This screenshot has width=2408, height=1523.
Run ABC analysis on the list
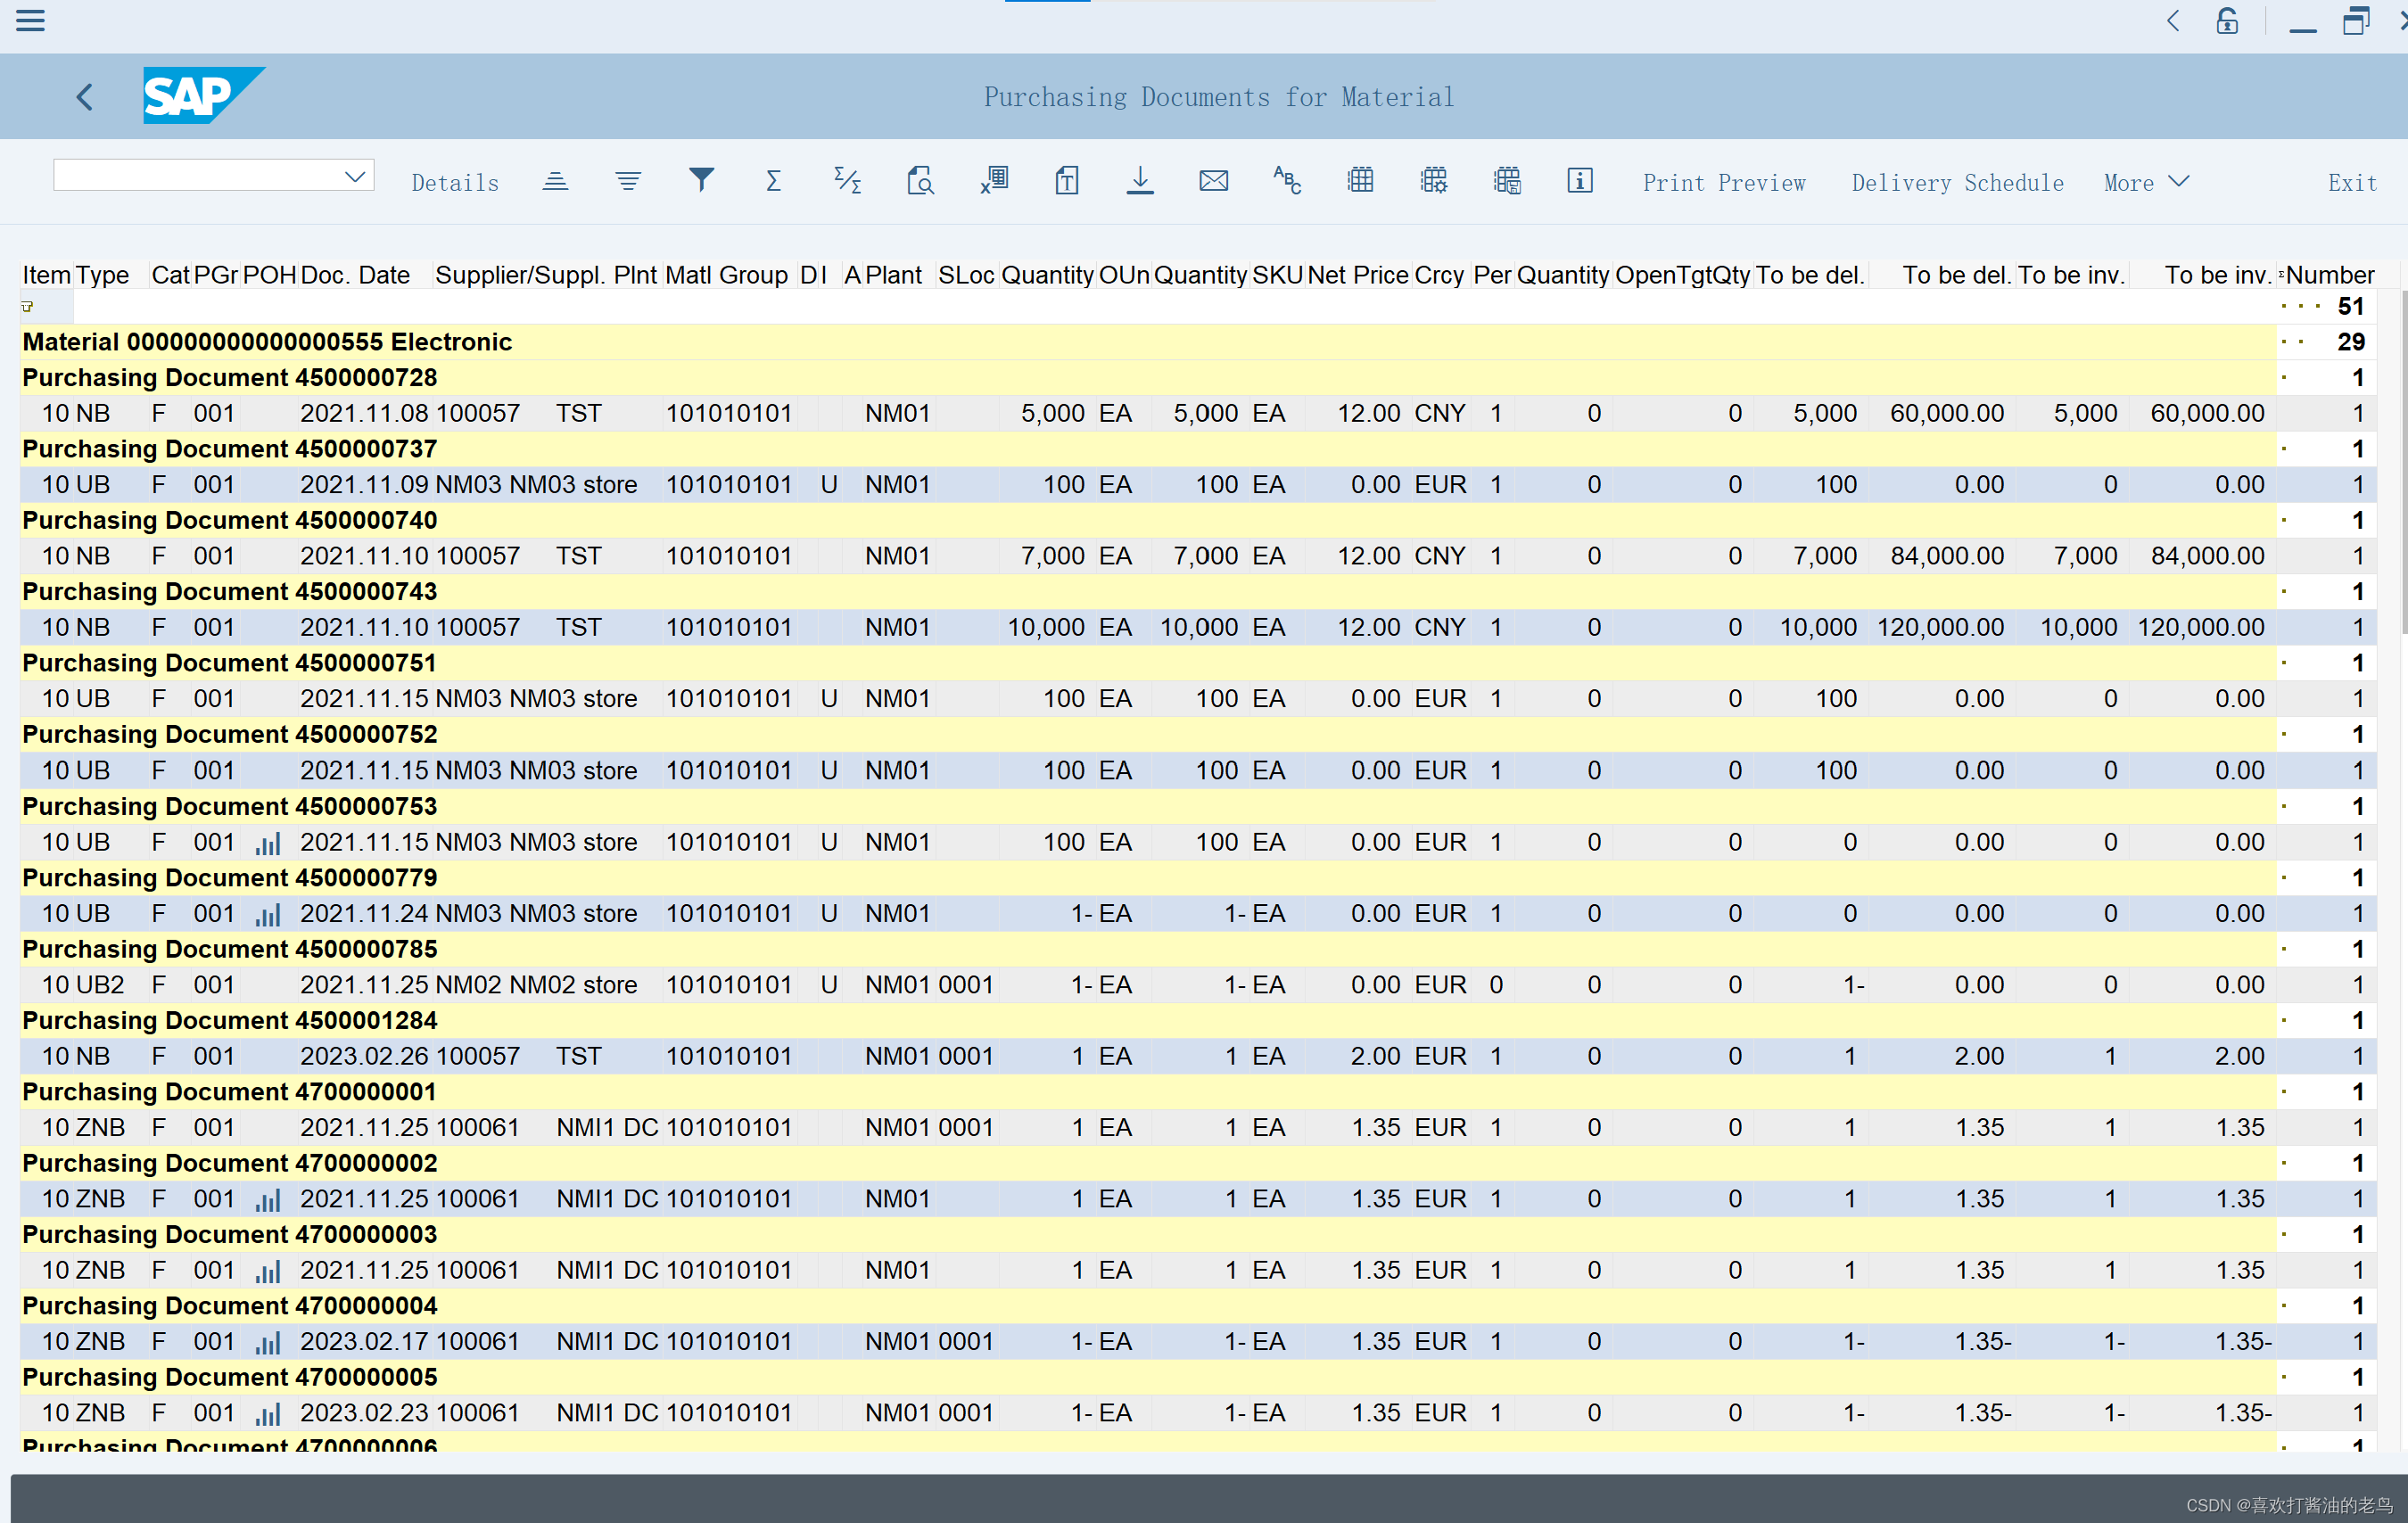1287,181
